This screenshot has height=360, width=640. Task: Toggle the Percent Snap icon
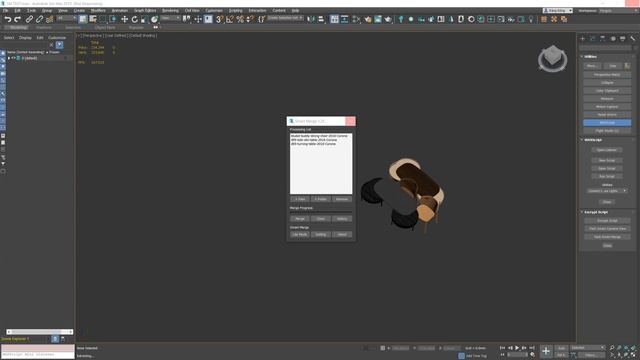(x=240, y=19)
